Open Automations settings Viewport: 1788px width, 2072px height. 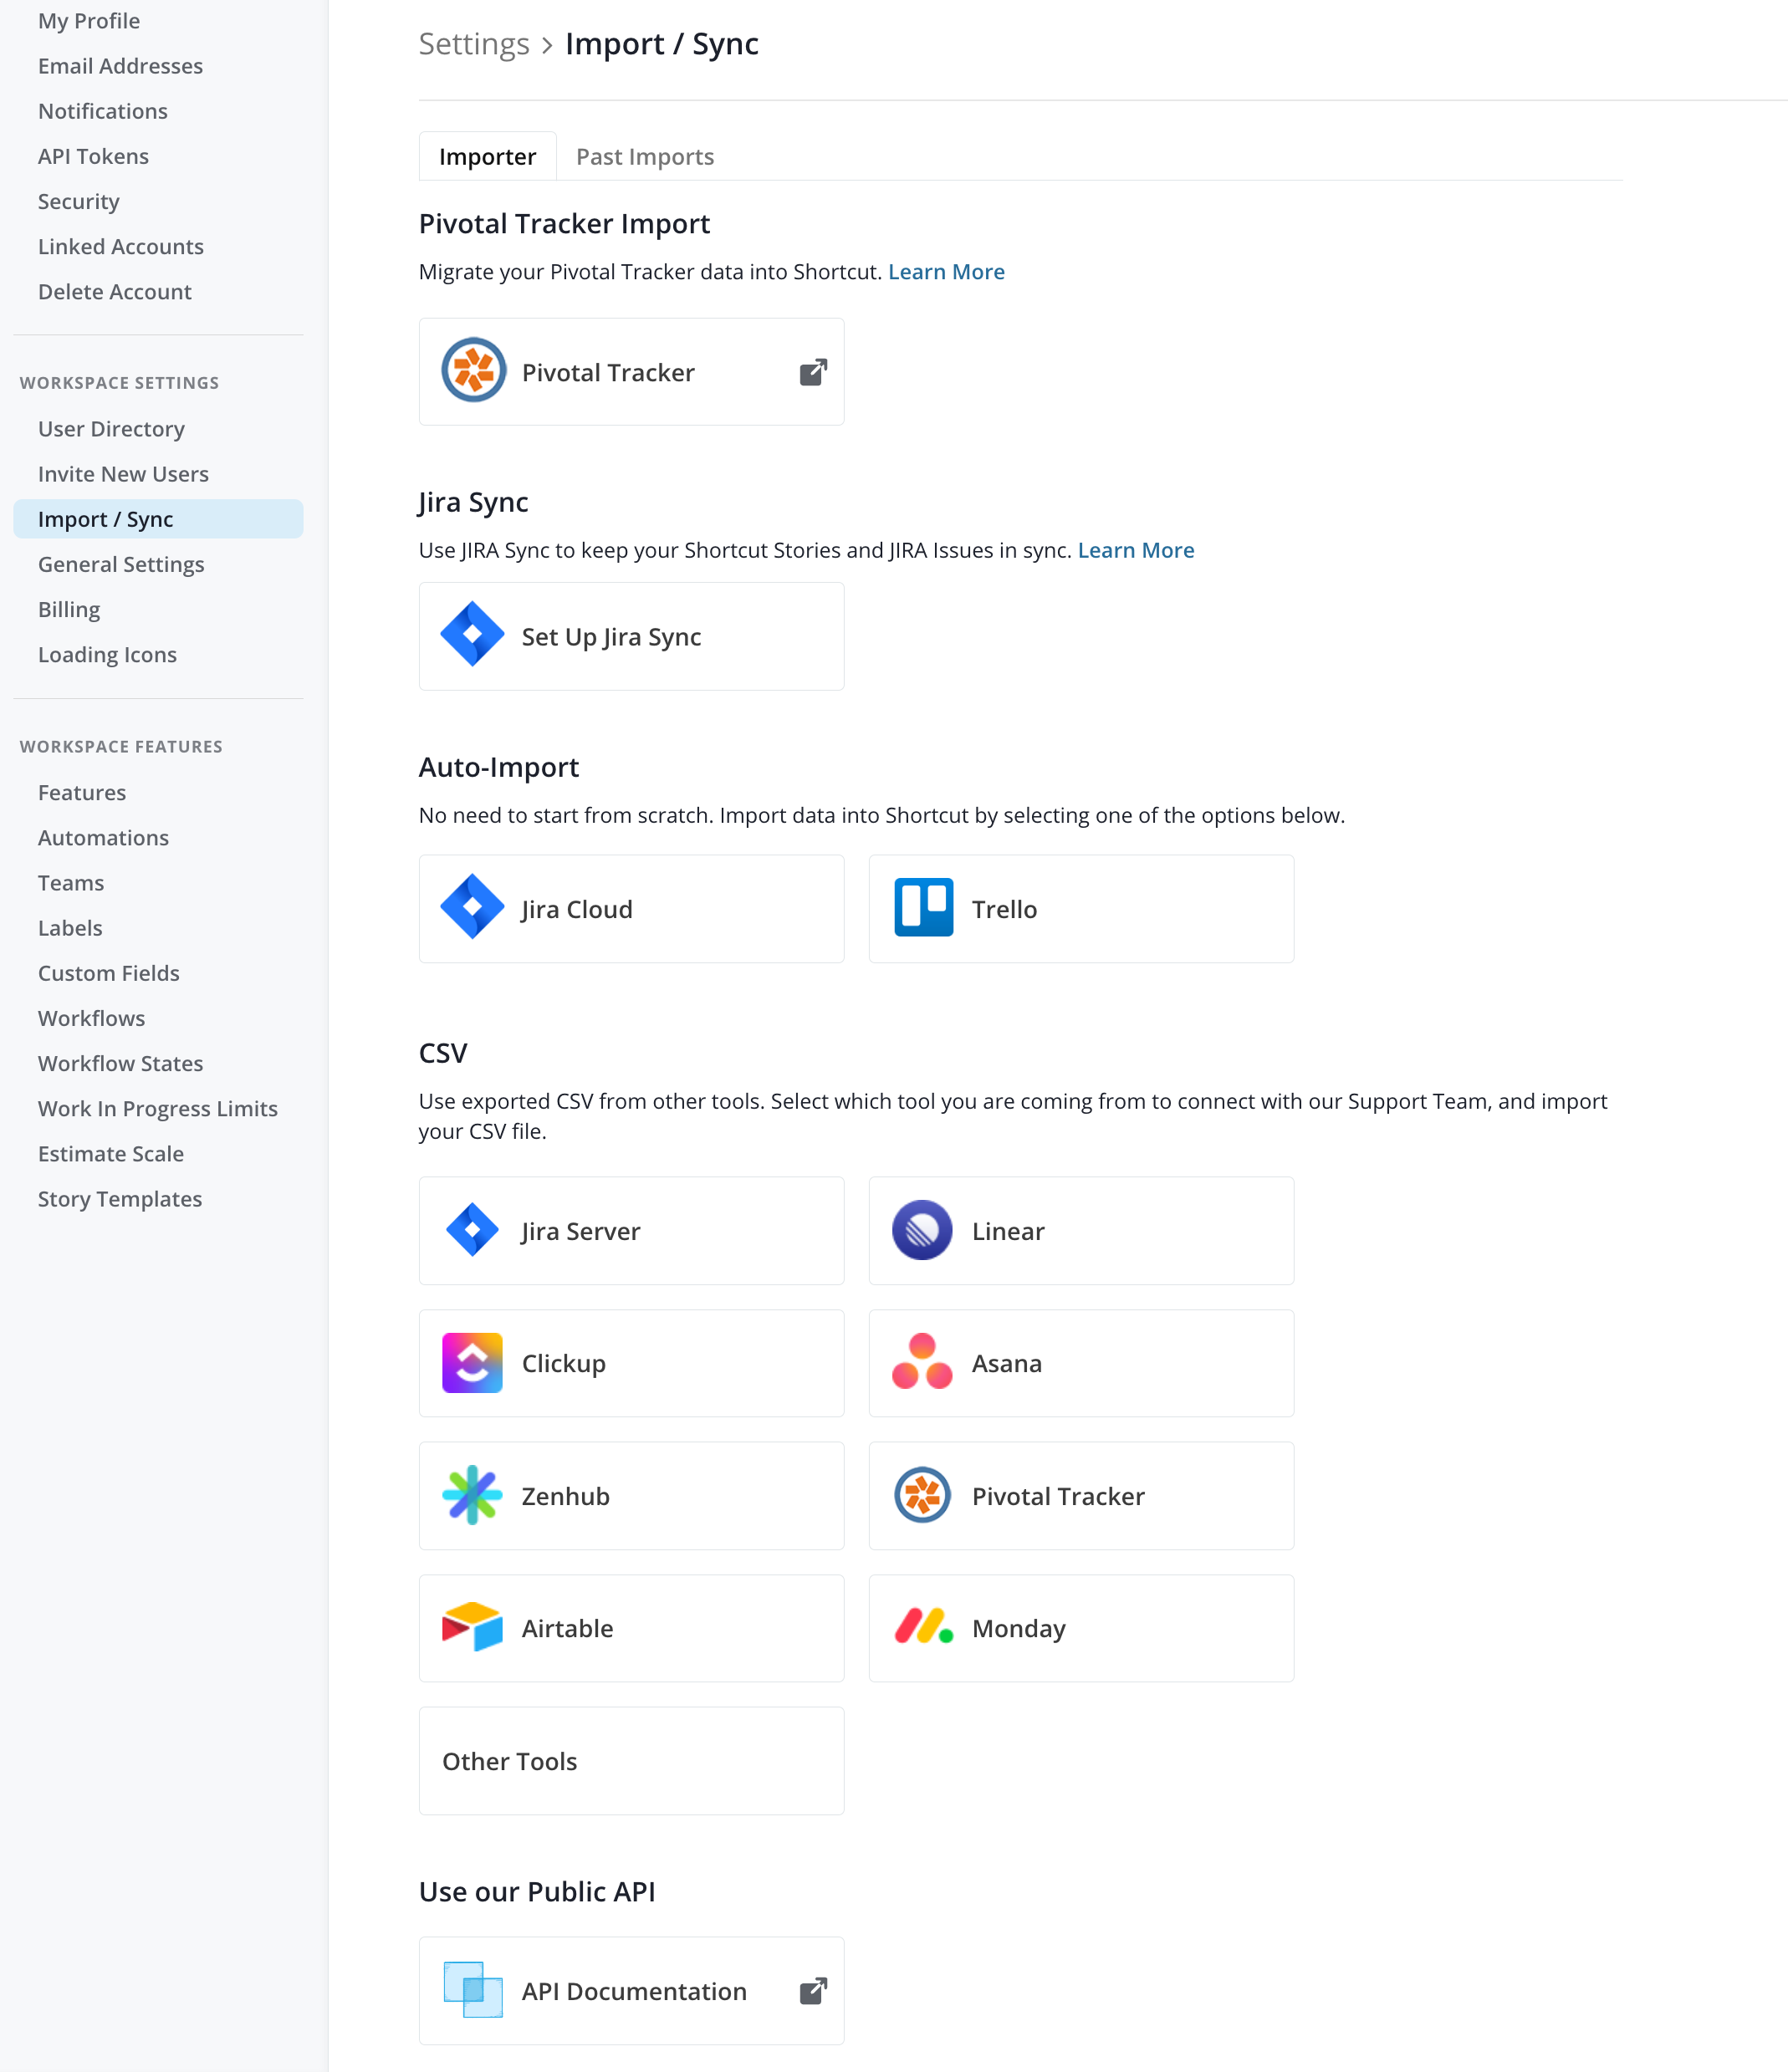pyautogui.click(x=103, y=838)
